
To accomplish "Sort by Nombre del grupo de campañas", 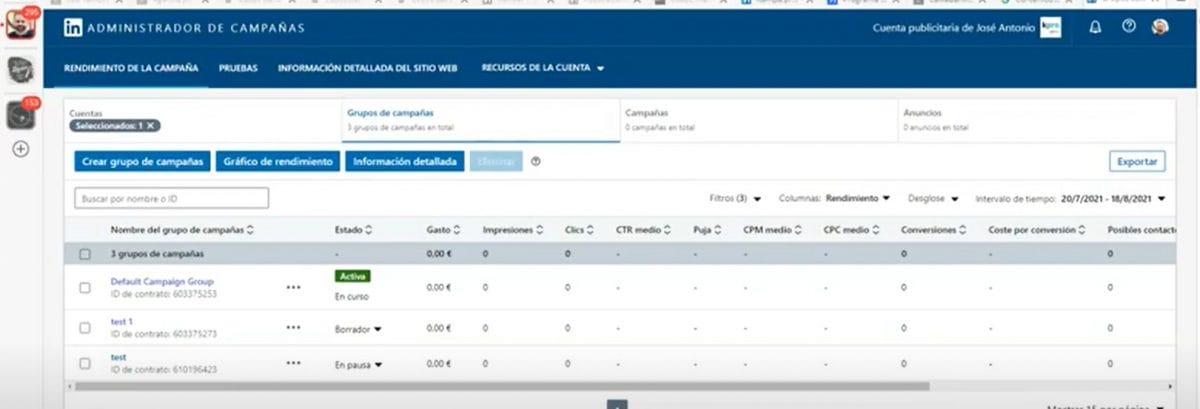I will tap(182, 230).
